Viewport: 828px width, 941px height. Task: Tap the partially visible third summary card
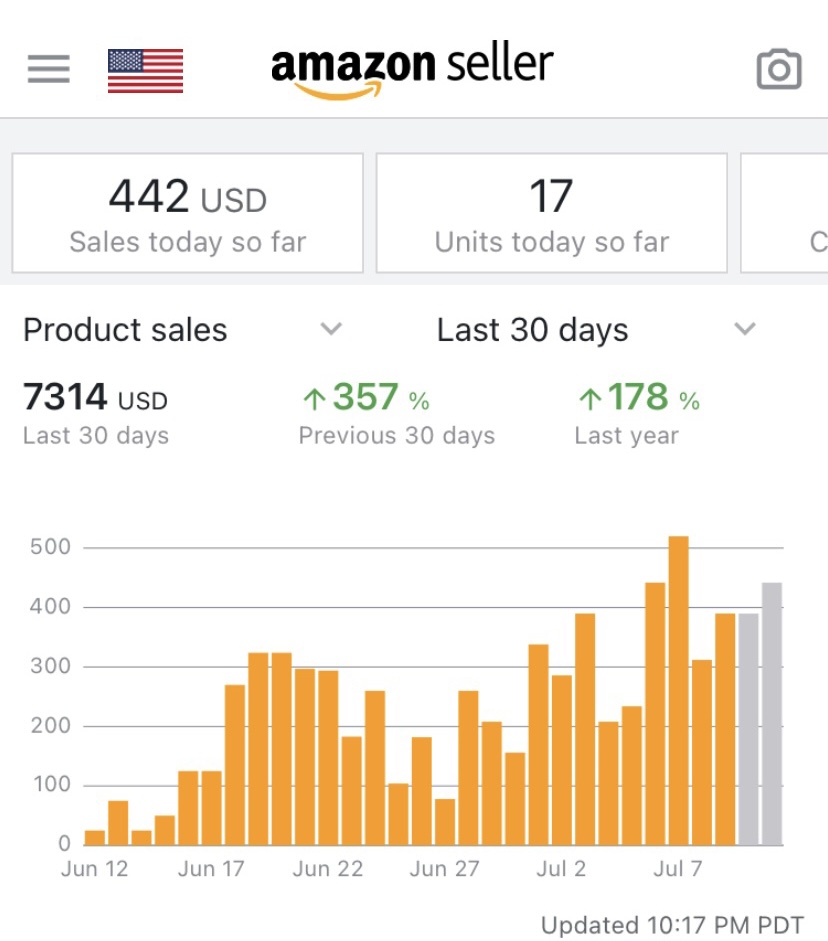[x=785, y=213]
